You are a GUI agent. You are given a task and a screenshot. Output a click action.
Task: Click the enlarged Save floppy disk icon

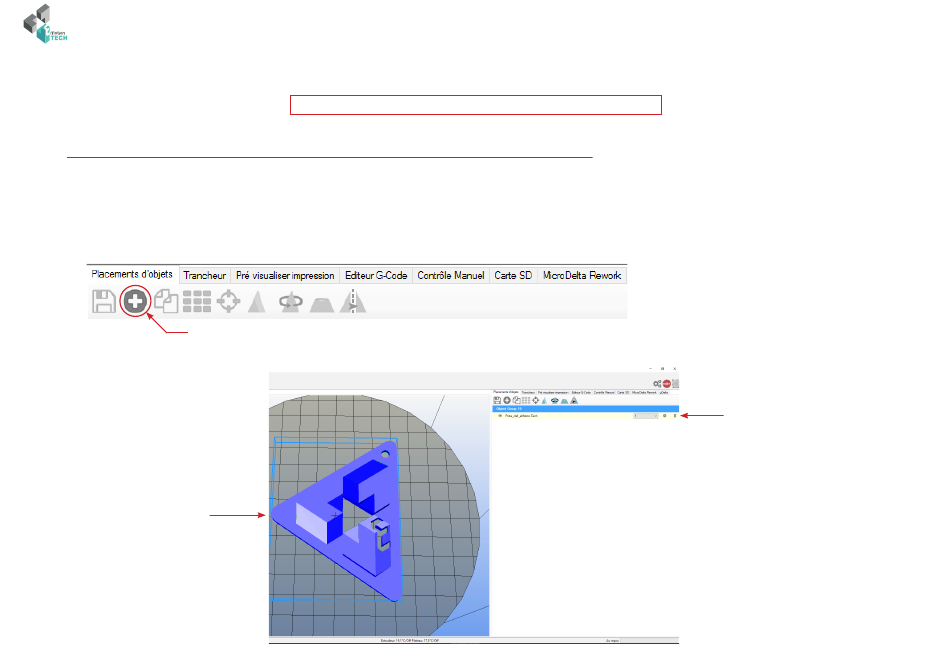(104, 301)
